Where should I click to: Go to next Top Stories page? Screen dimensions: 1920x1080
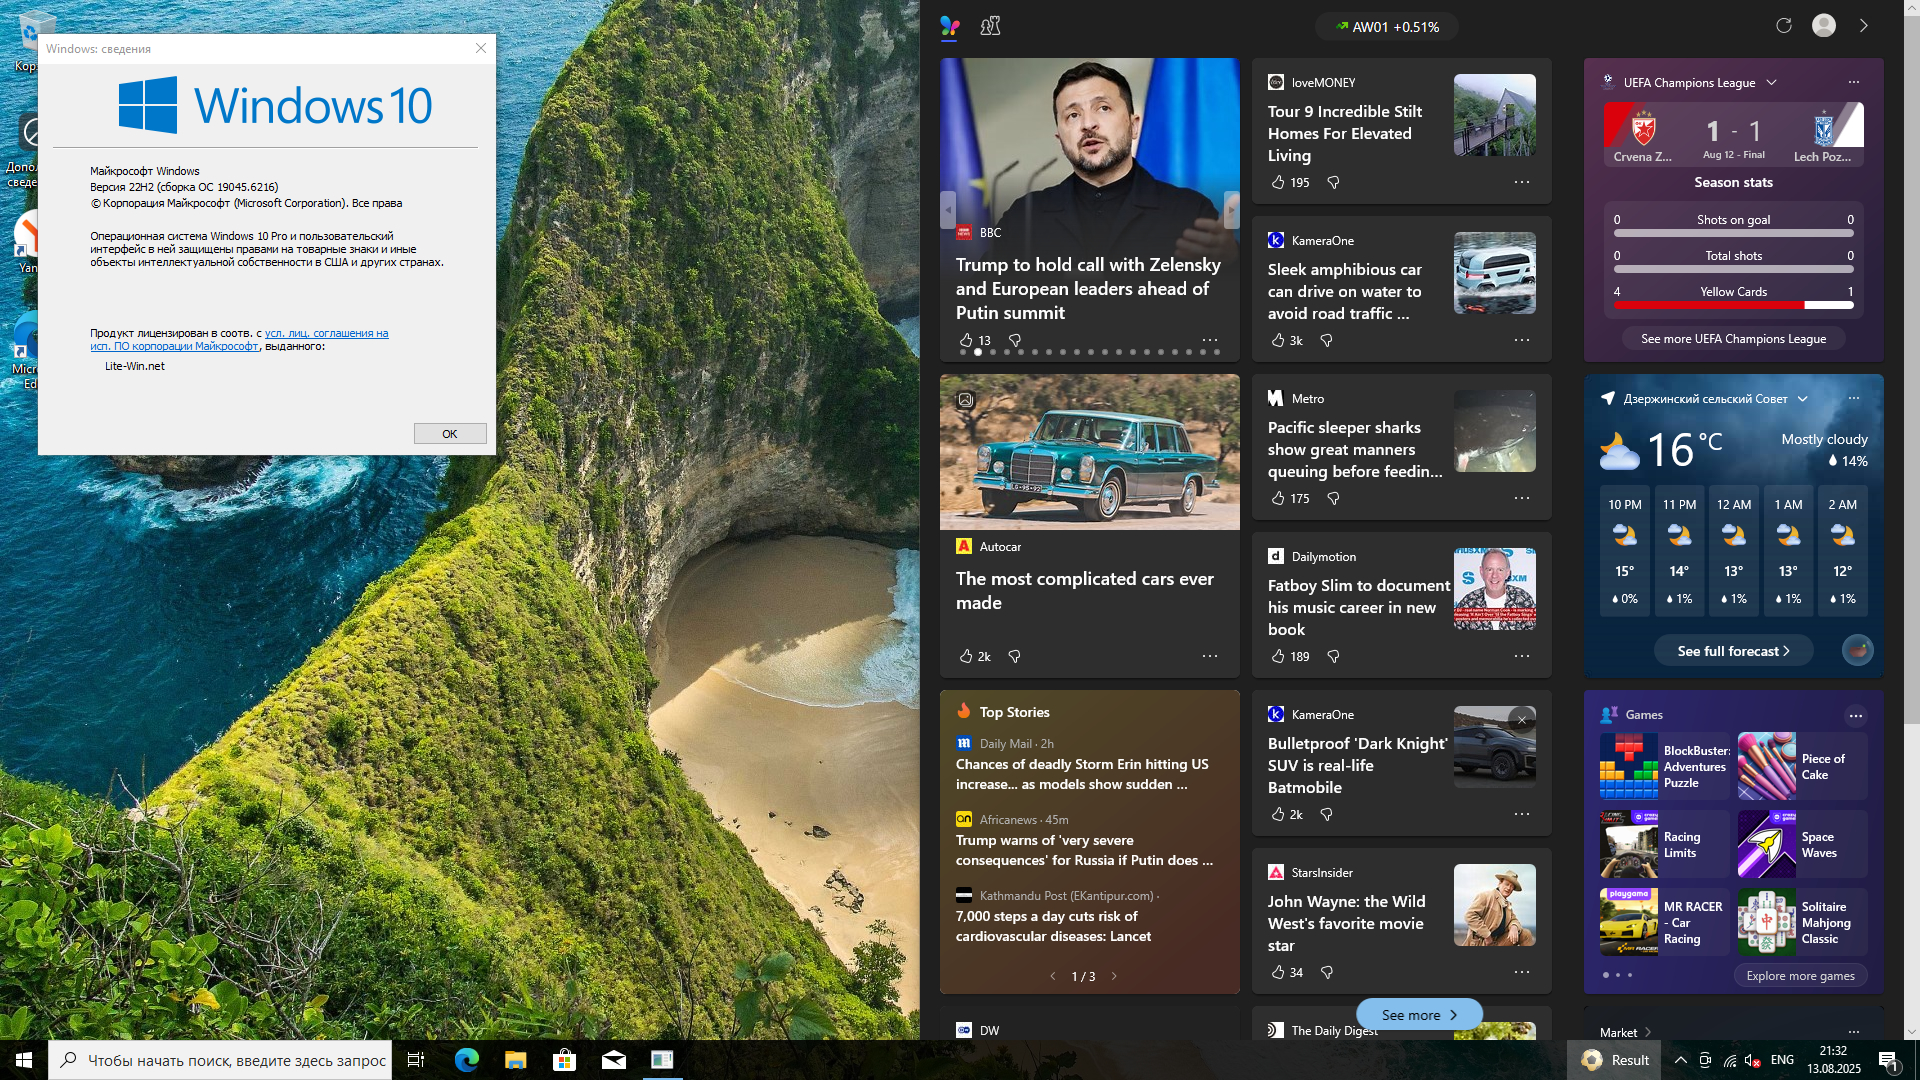point(1114,976)
